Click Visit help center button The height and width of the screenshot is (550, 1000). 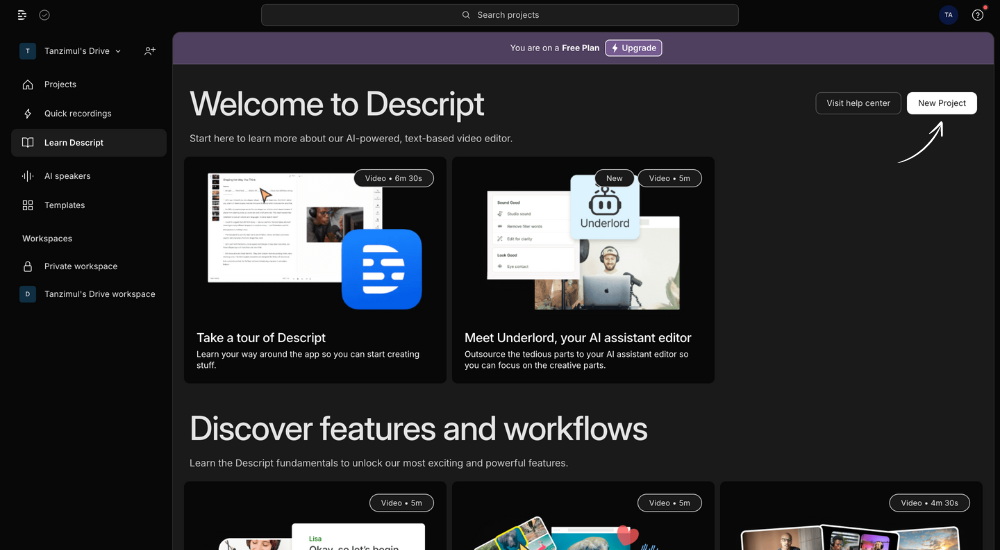pyautogui.click(x=858, y=103)
